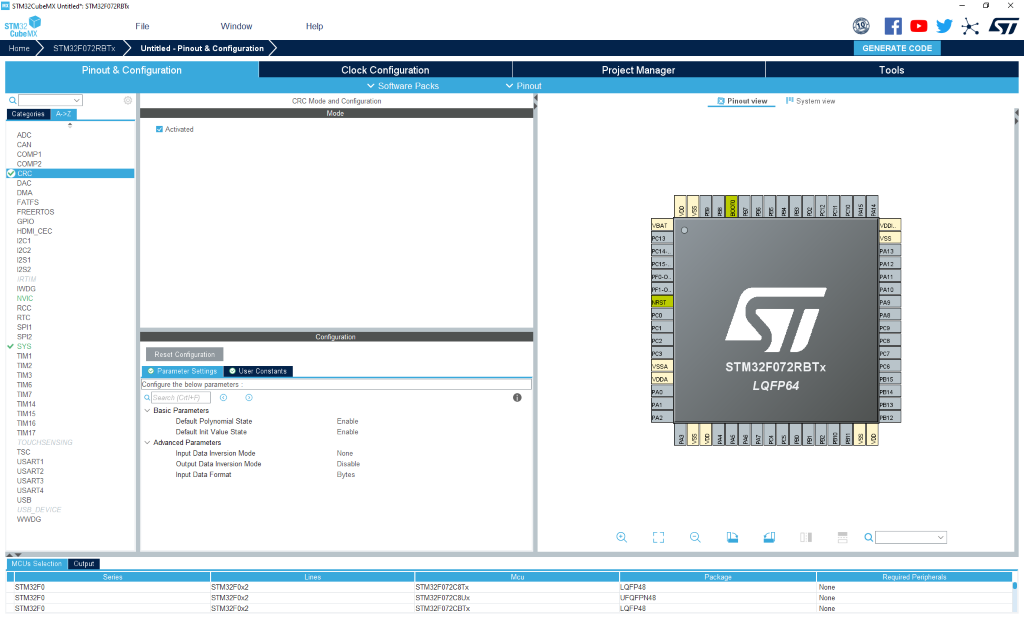Screen dimensions: 1024x619
Task: Go to the next search result in parameters
Action: point(249,397)
